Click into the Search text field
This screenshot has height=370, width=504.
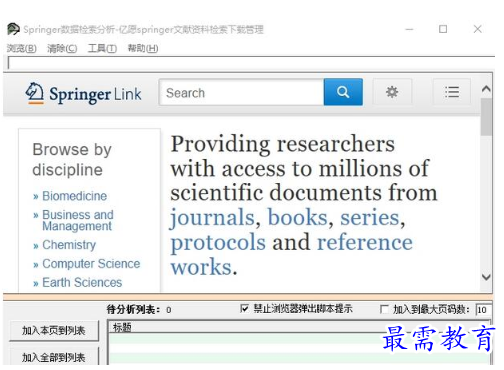242,93
